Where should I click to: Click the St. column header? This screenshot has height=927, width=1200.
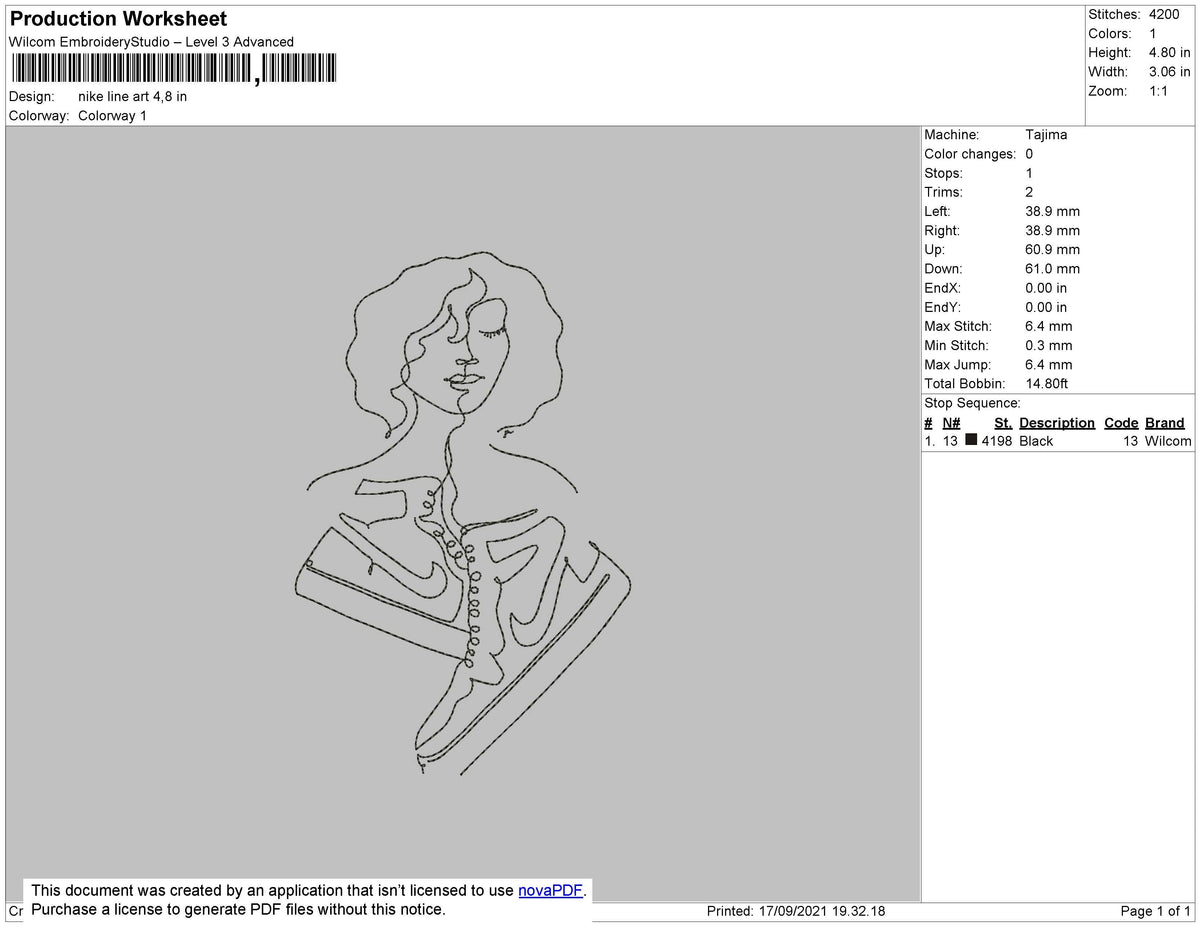click(1003, 422)
